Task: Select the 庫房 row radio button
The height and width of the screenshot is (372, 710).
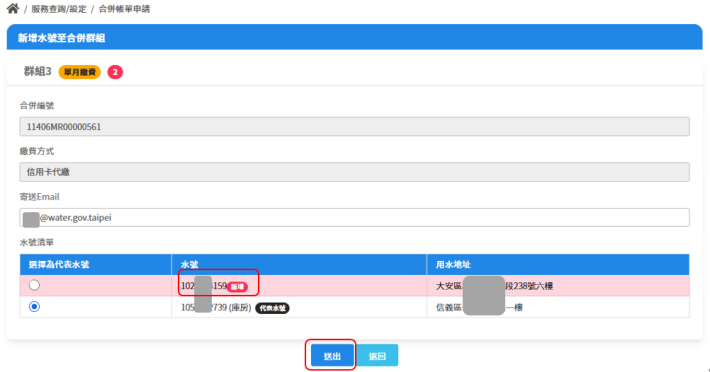Action: [x=34, y=307]
